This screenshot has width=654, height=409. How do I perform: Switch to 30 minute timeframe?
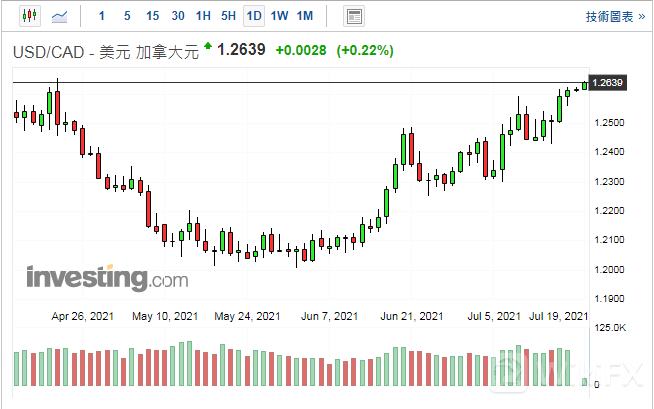click(x=178, y=16)
